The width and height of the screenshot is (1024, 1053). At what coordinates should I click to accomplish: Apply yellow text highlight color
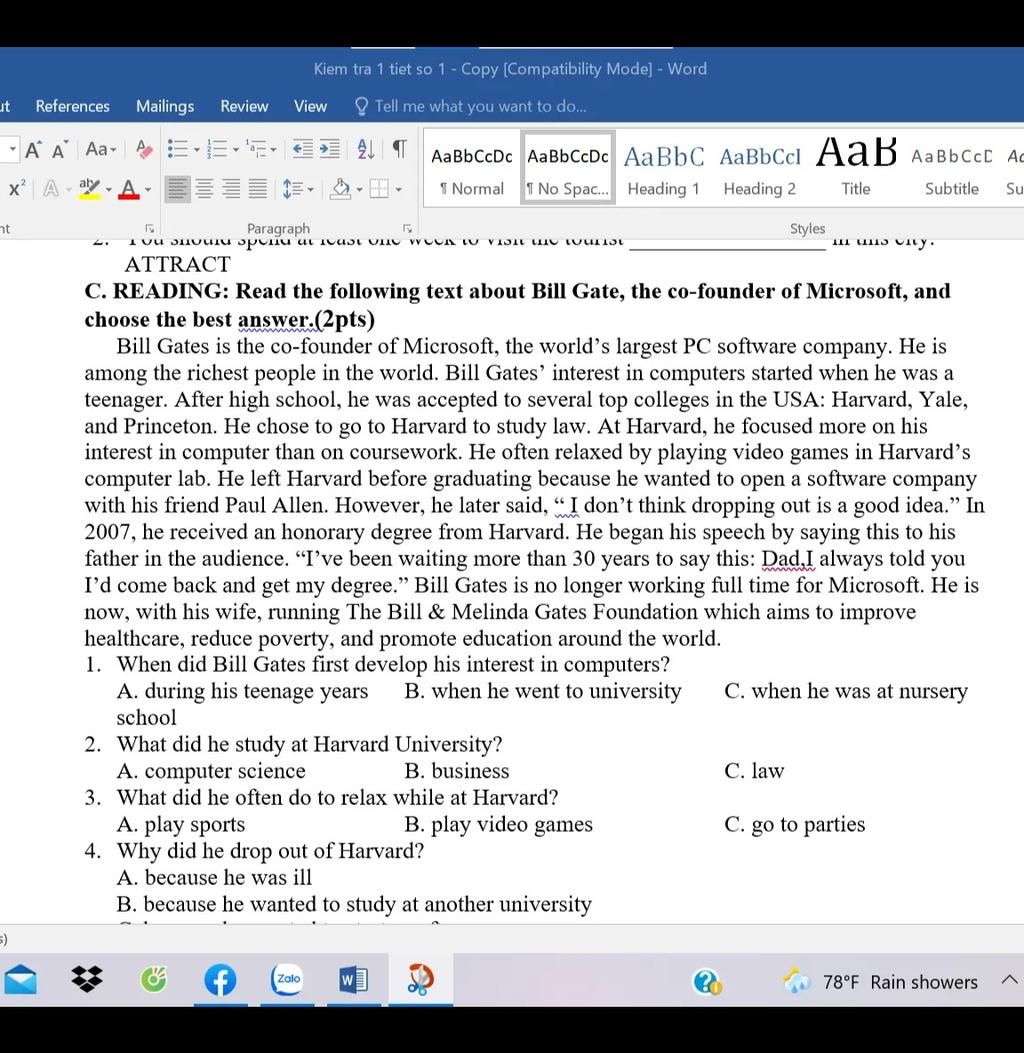[89, 189]
